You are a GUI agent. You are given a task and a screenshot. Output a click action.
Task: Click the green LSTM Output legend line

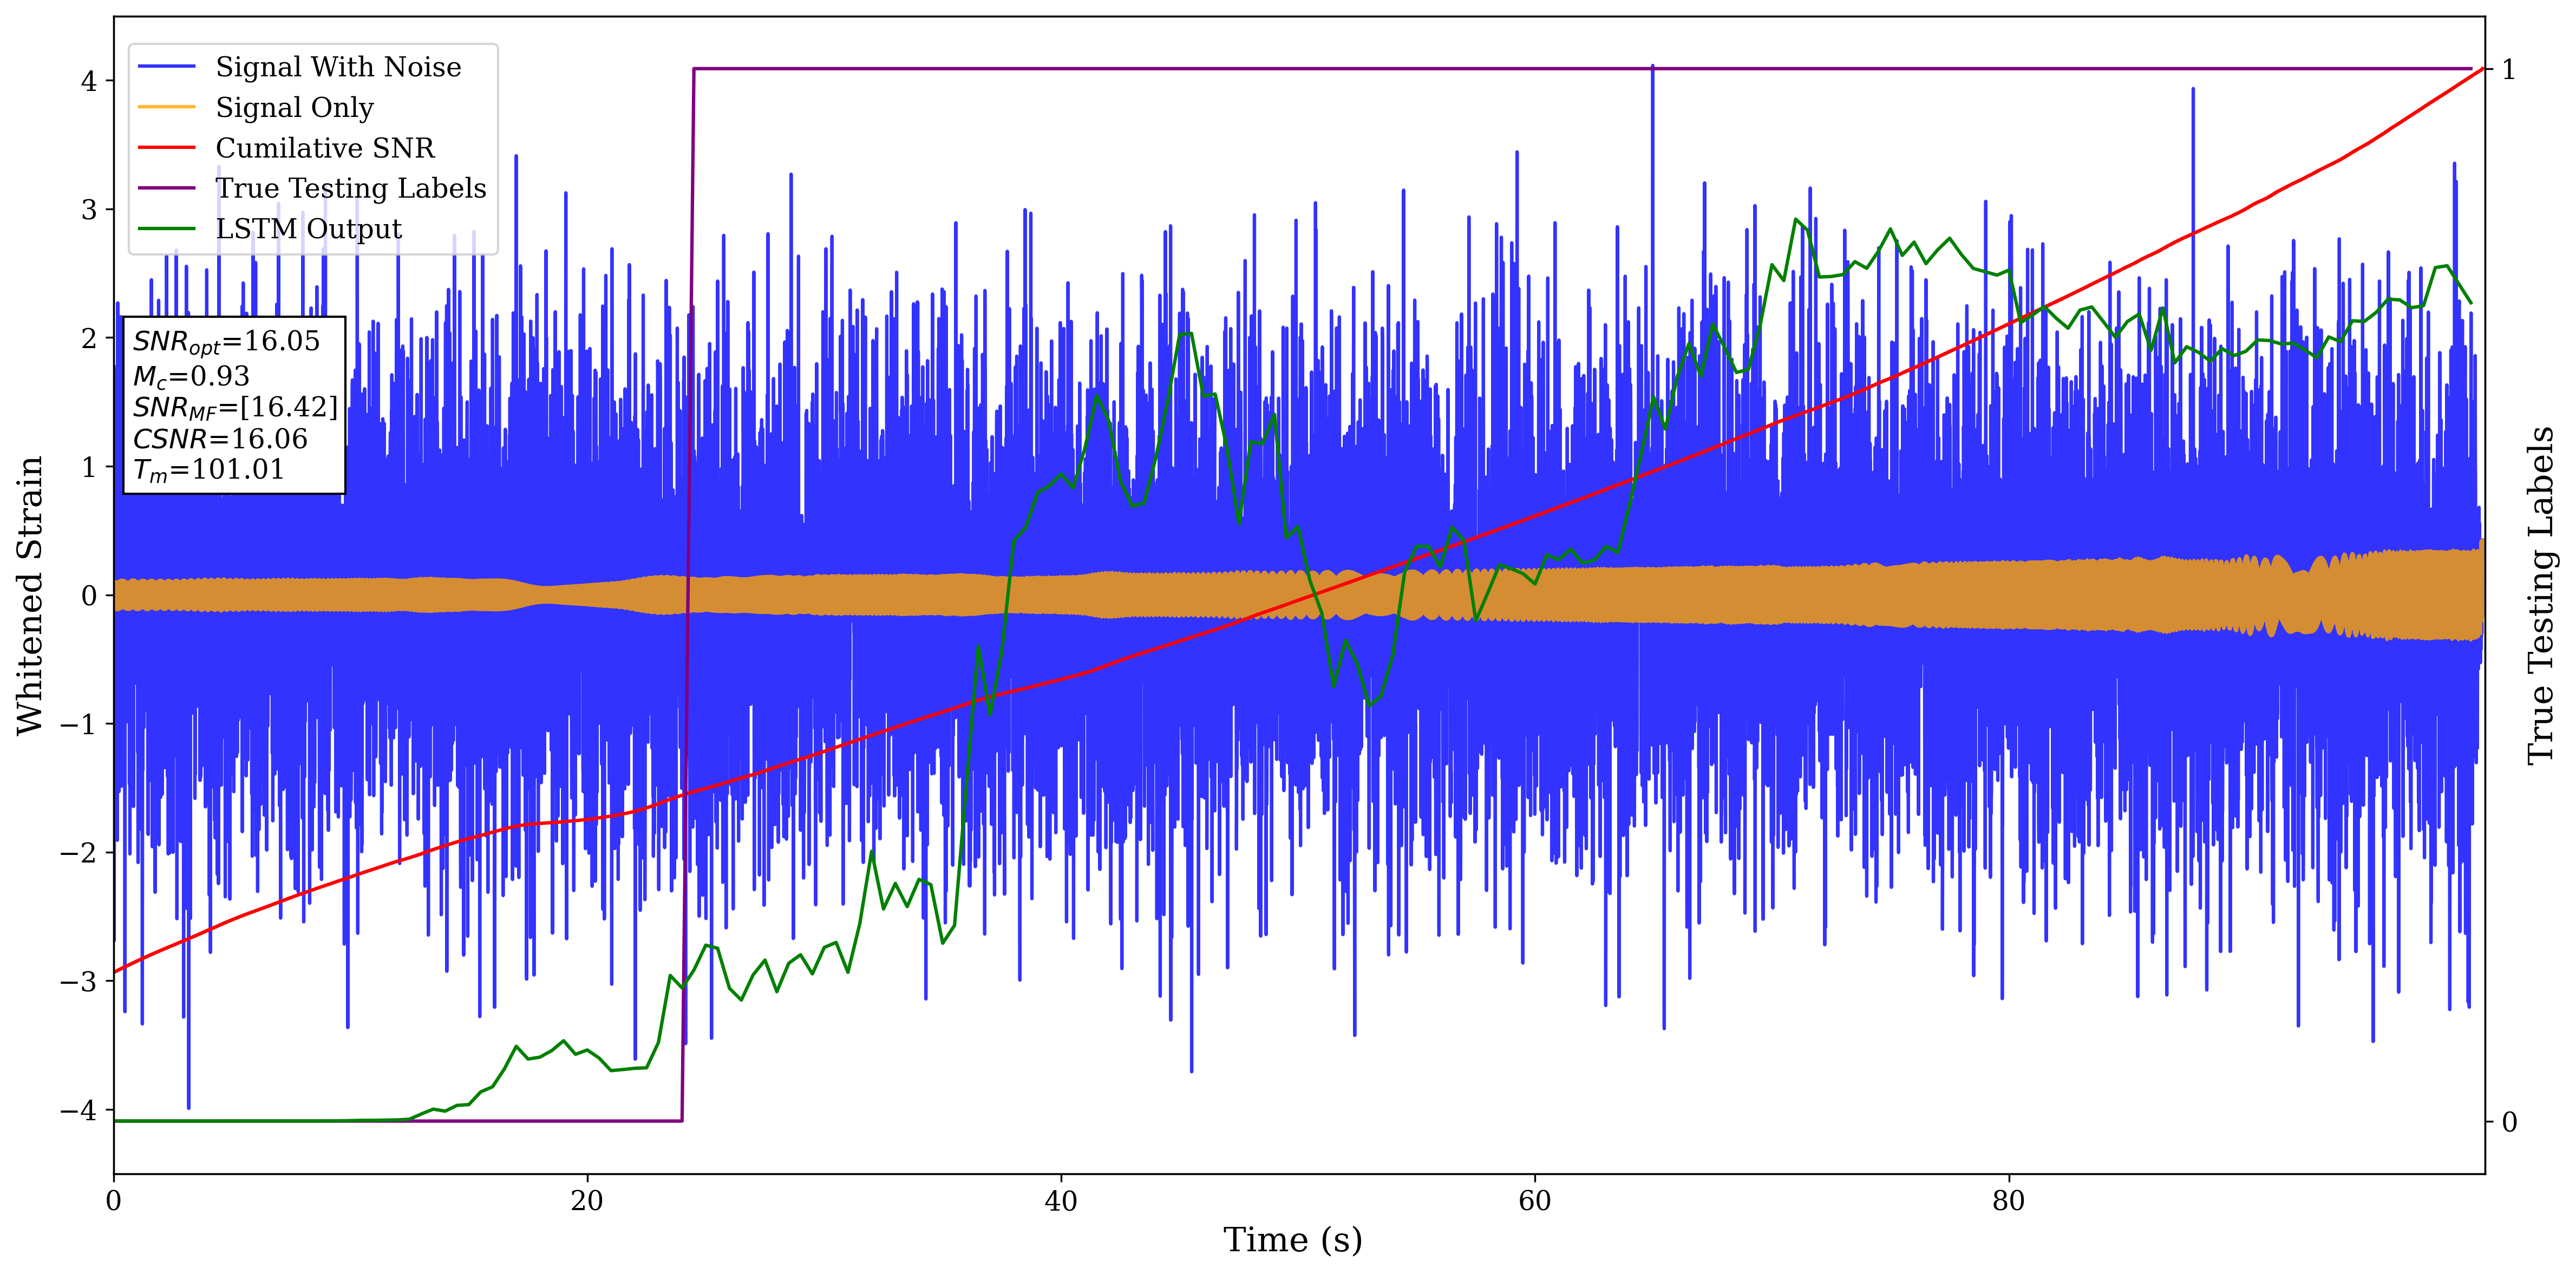[x=166, y=229]
